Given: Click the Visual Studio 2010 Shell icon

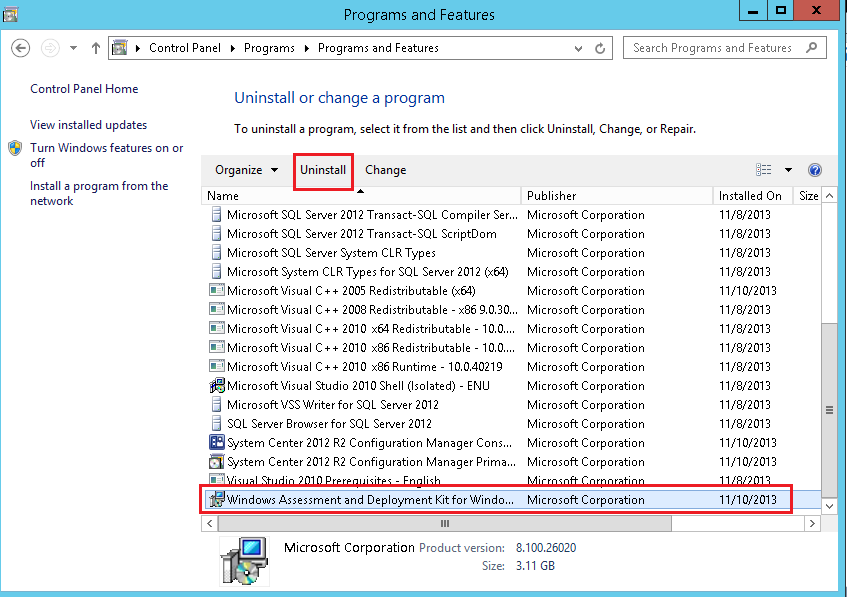Looking at the screenshot, I should coord(217,386).
